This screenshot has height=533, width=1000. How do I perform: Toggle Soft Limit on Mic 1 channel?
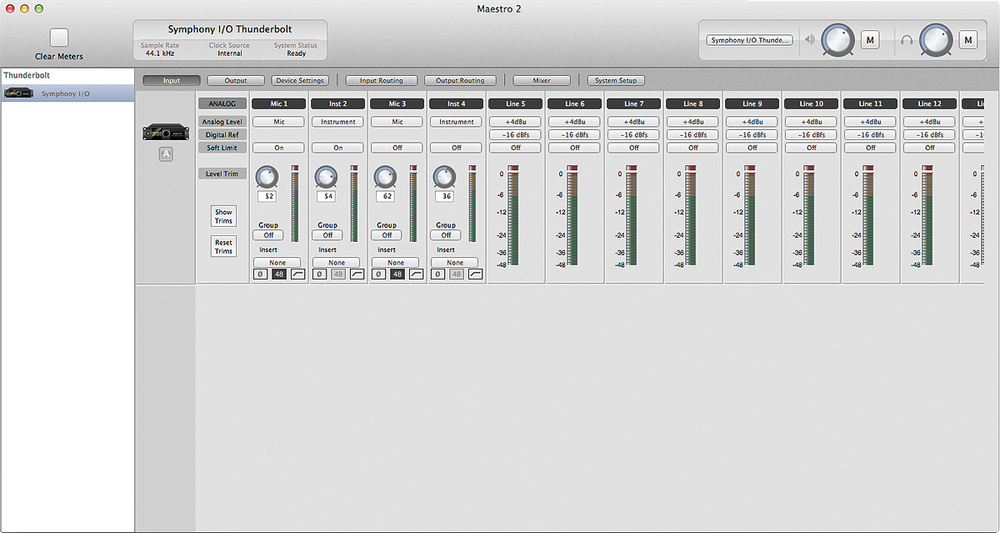pyautogui.click(x=278, y=147)
